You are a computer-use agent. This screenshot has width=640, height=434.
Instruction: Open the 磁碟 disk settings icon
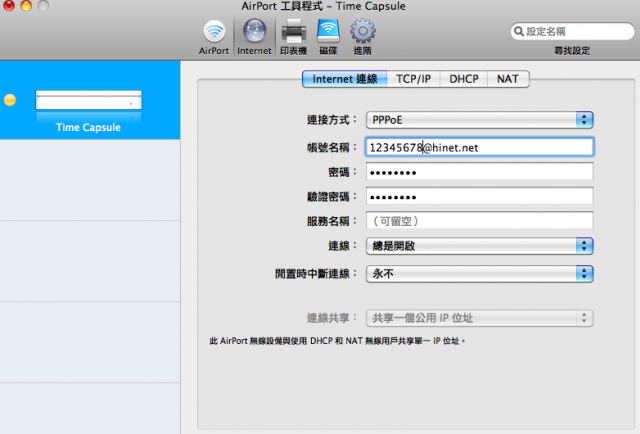(x=328, y=31)
